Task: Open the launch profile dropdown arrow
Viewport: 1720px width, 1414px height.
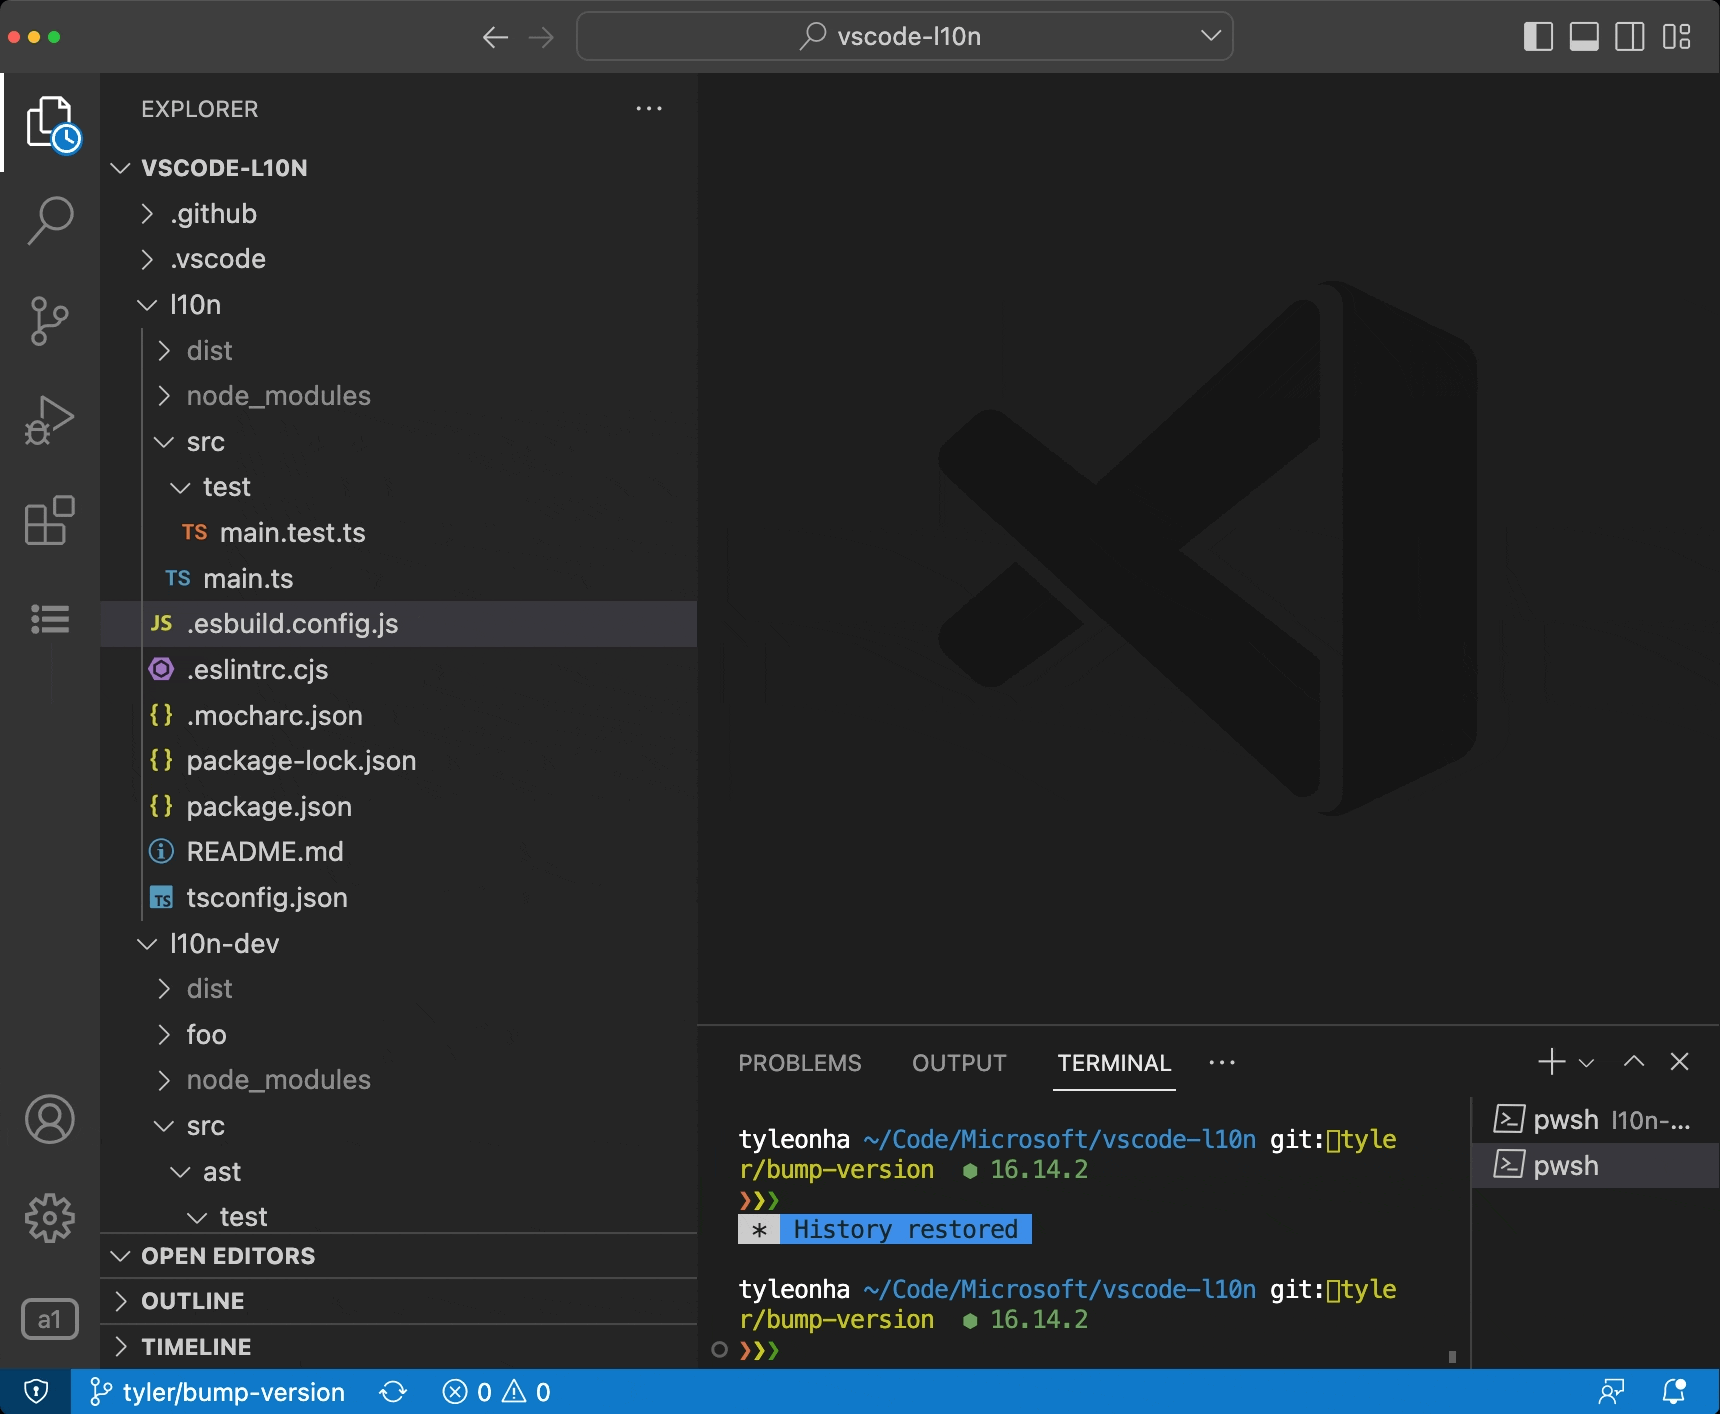Action: click(x=1586, y=1063)
